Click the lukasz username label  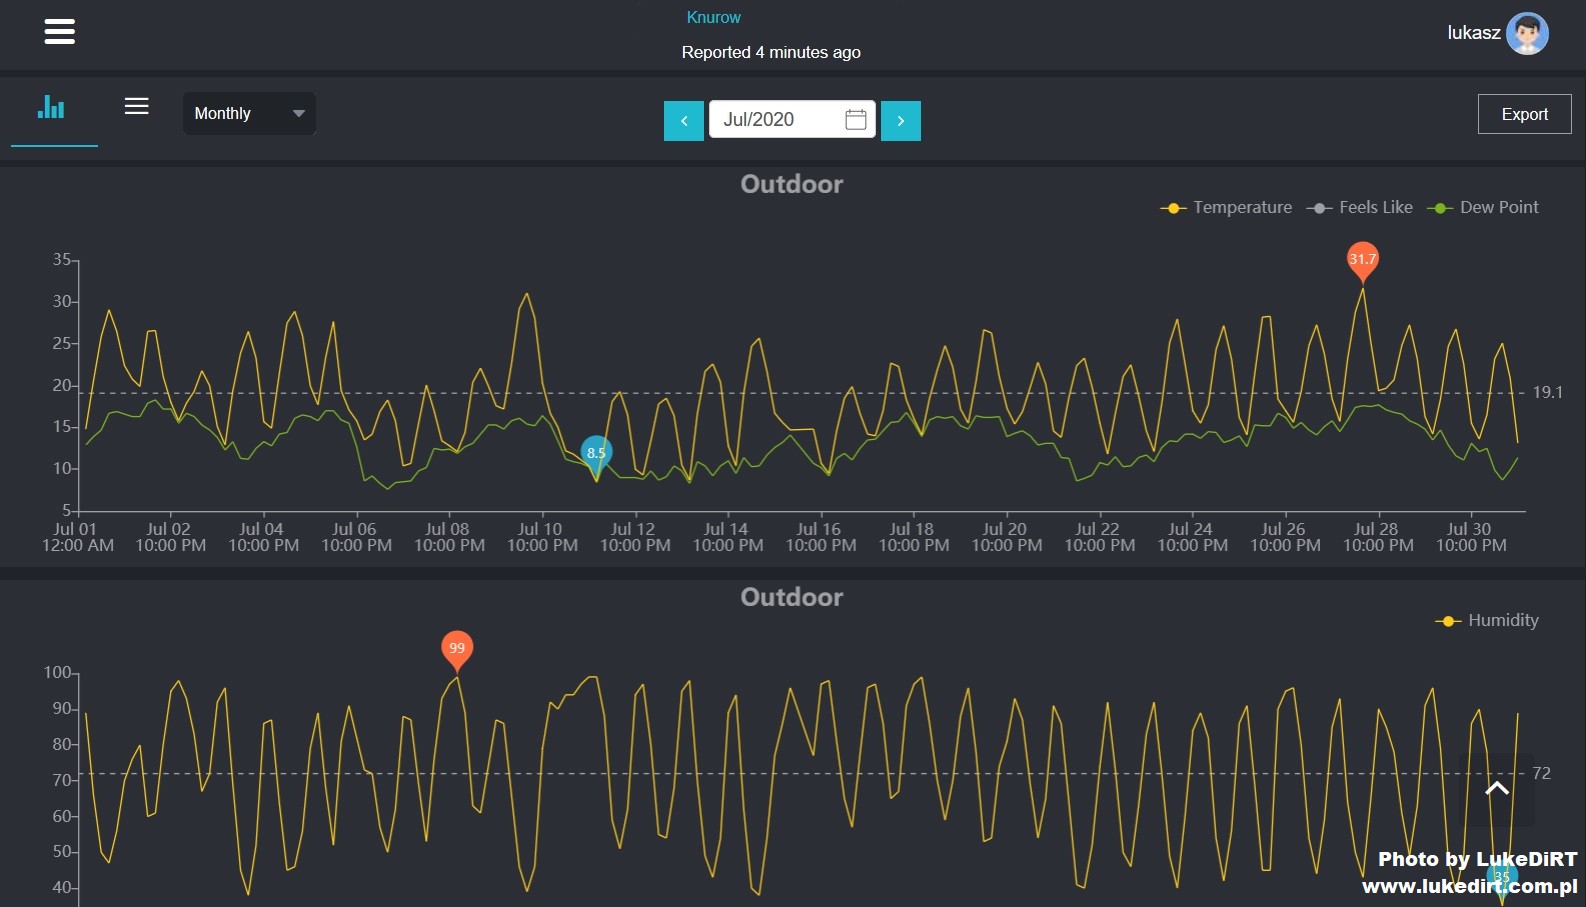(x=1473, y=33)
